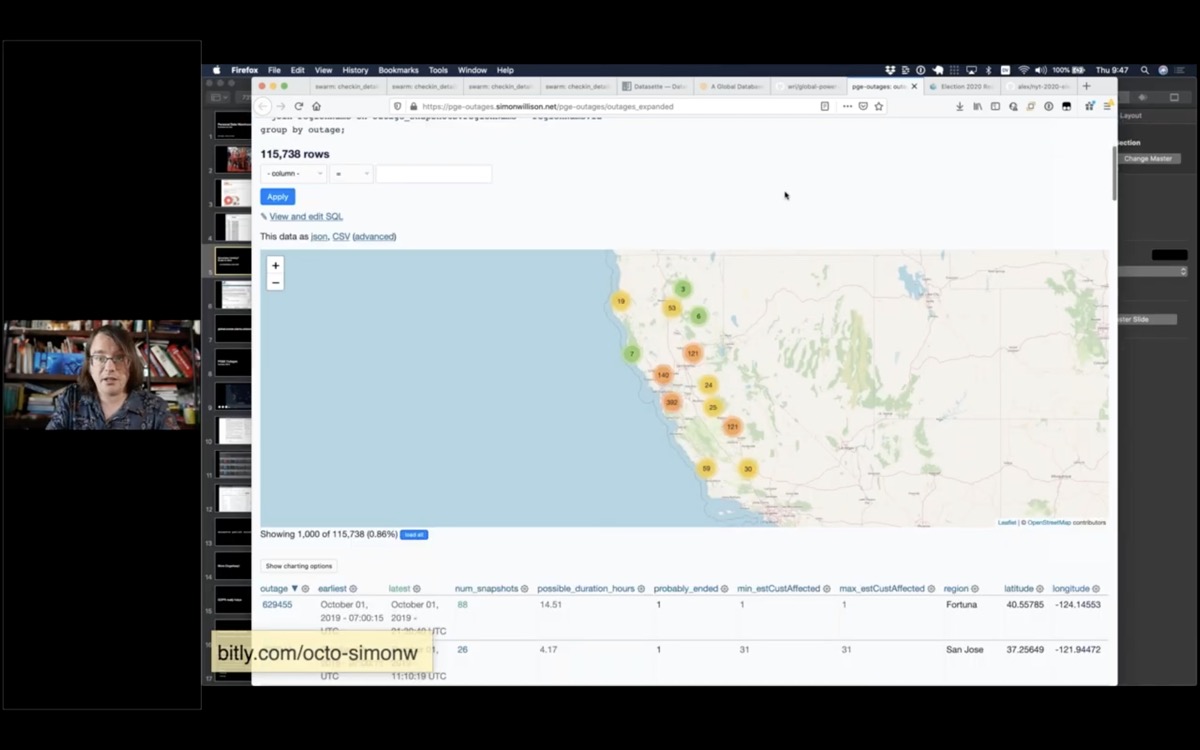Open the filter operator dropdown

pos(351,173)
